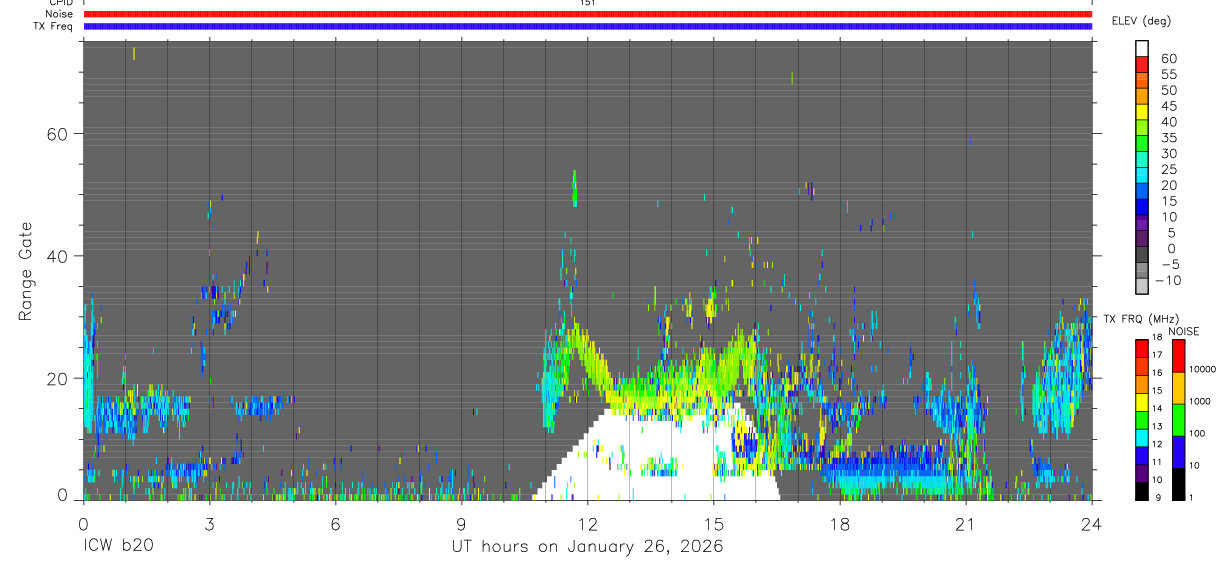Select the white top swatch of elevation scale
The height and width of the screenshot is (567, 1228).
tap(1142, 48)
